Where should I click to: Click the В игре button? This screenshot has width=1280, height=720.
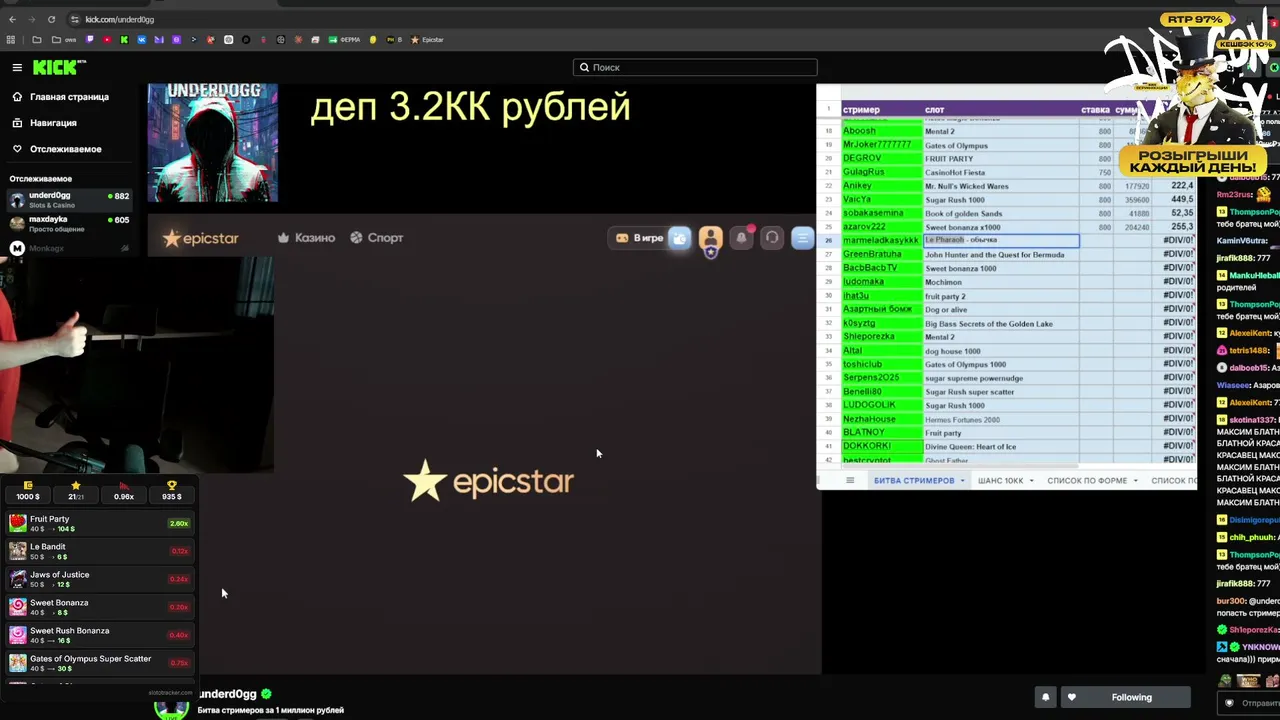point(640,238)
